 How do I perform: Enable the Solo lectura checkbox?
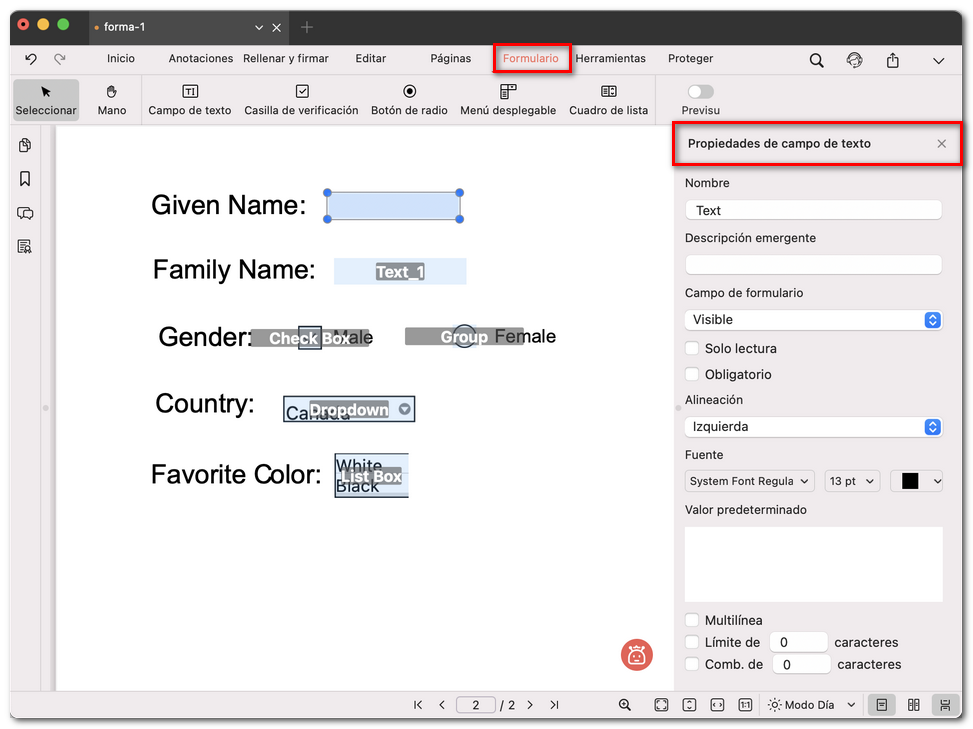692,349
